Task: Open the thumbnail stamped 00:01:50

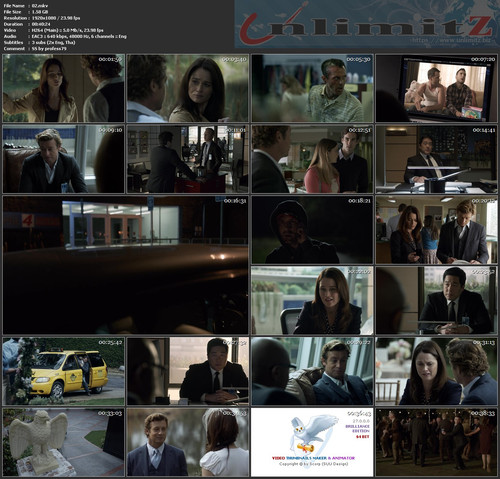Action: click(x=63, y=88)
